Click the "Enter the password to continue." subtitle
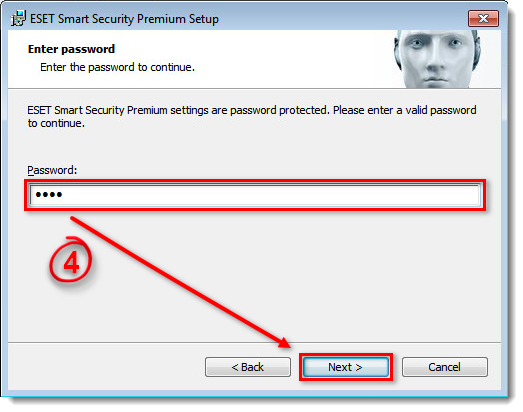The image size is (523, 412). pyautogui.click(x=117, y=67)
